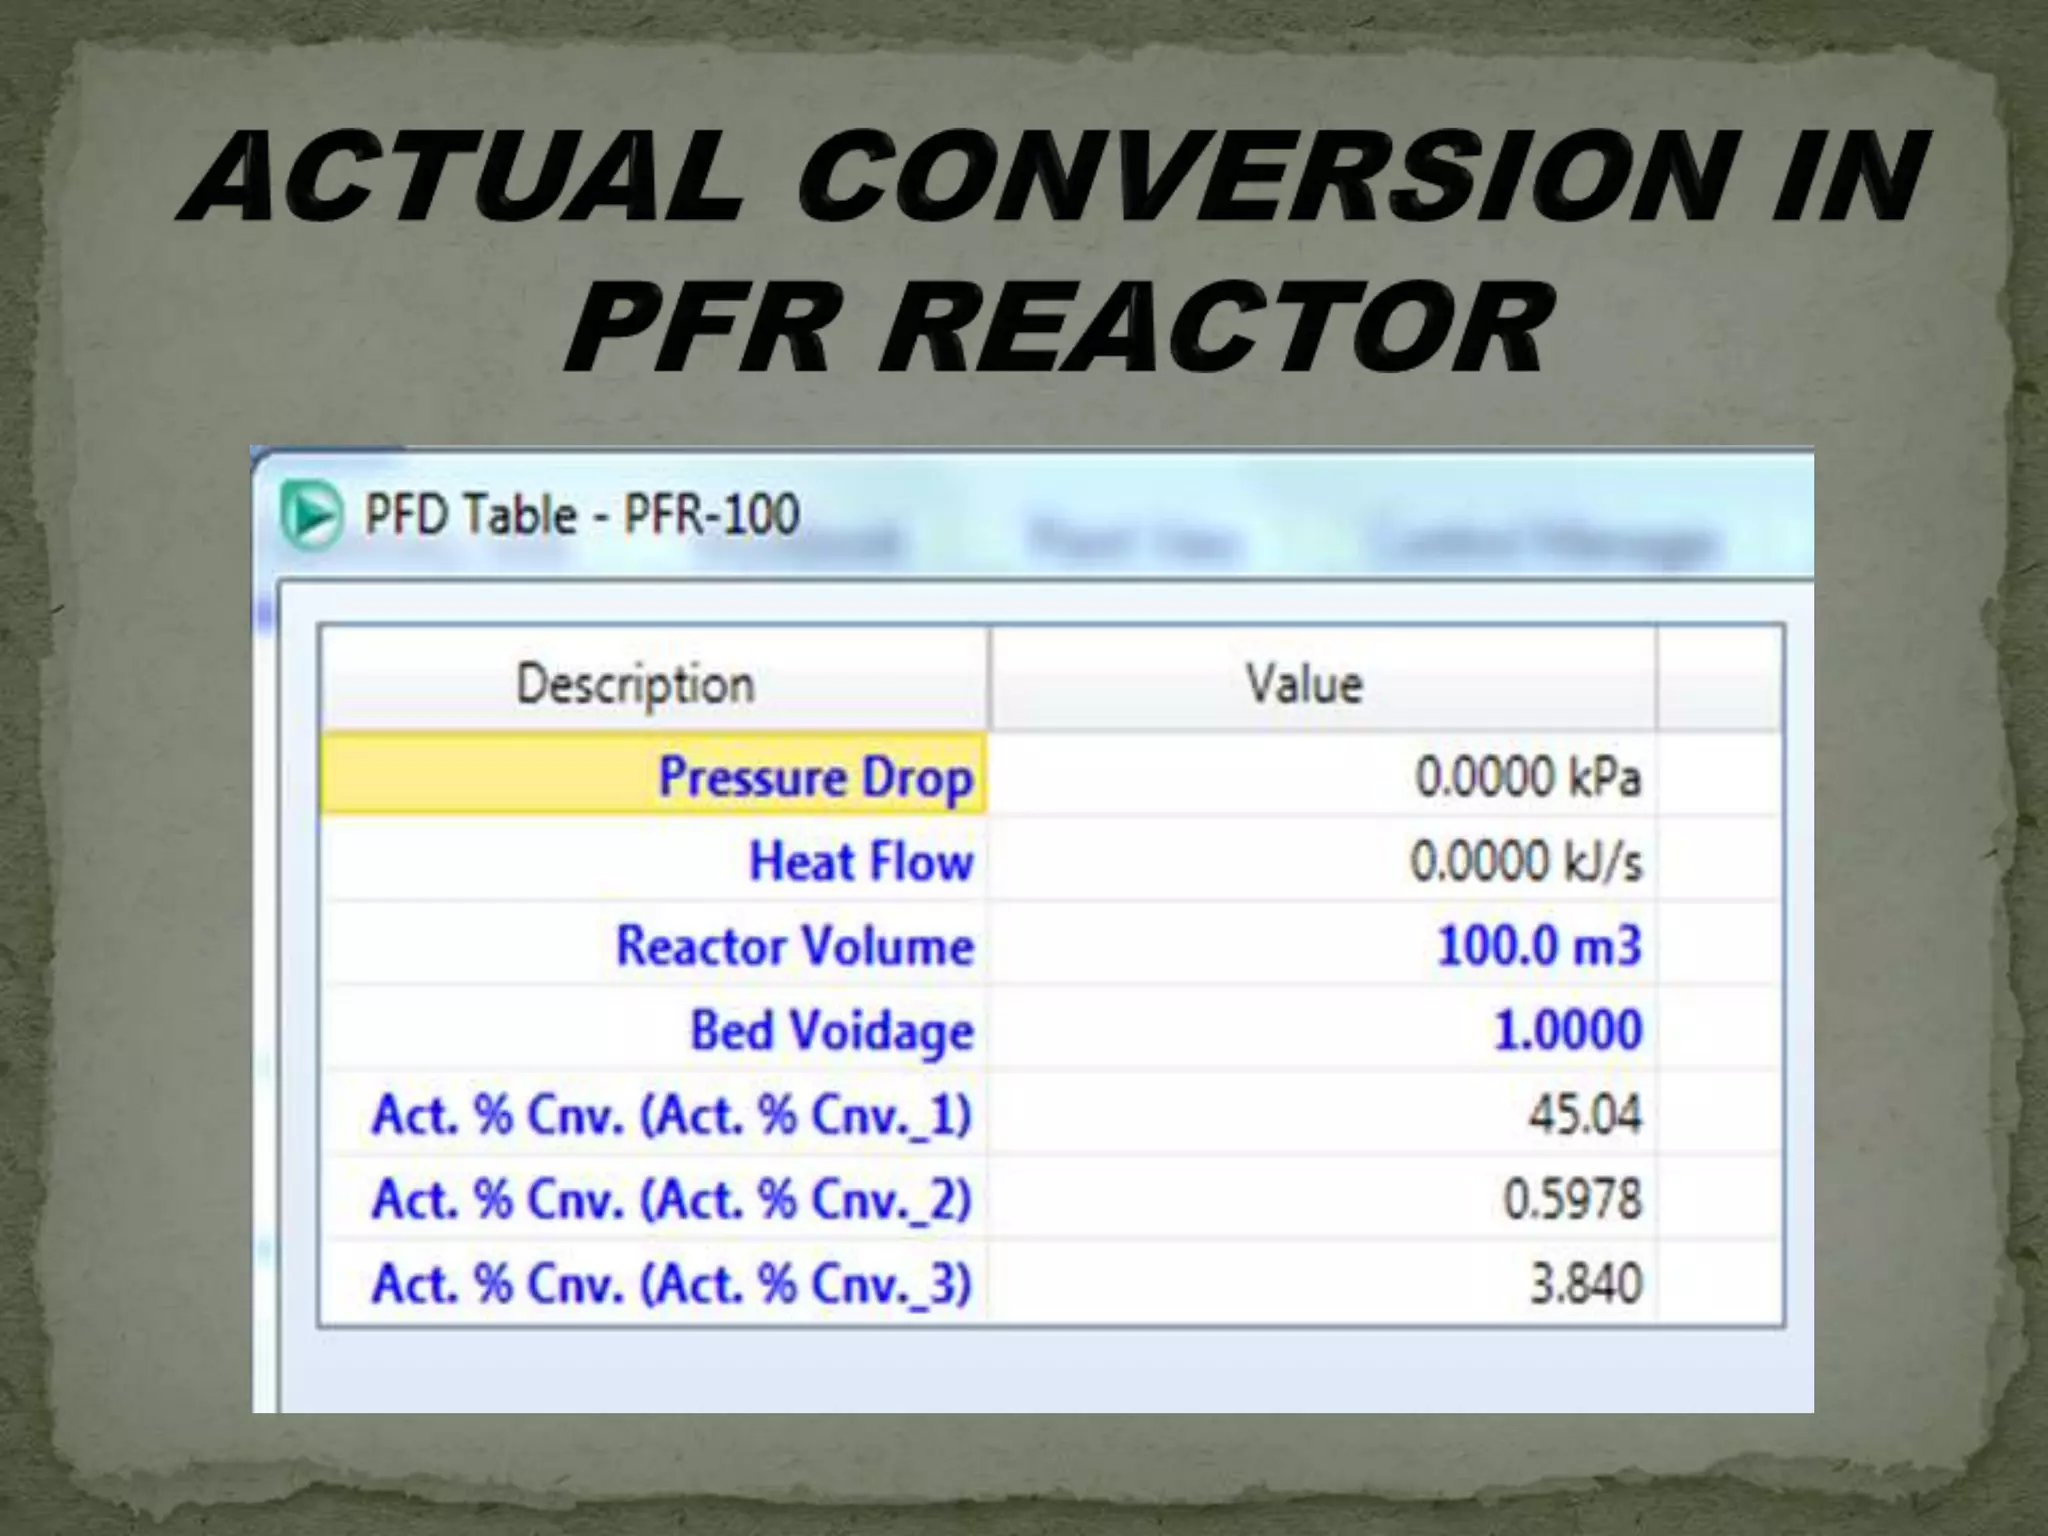The width and height of the screenshot is (2048, 1536).
Task: Select the Reactor Volume row label
Action: [795, 946]
